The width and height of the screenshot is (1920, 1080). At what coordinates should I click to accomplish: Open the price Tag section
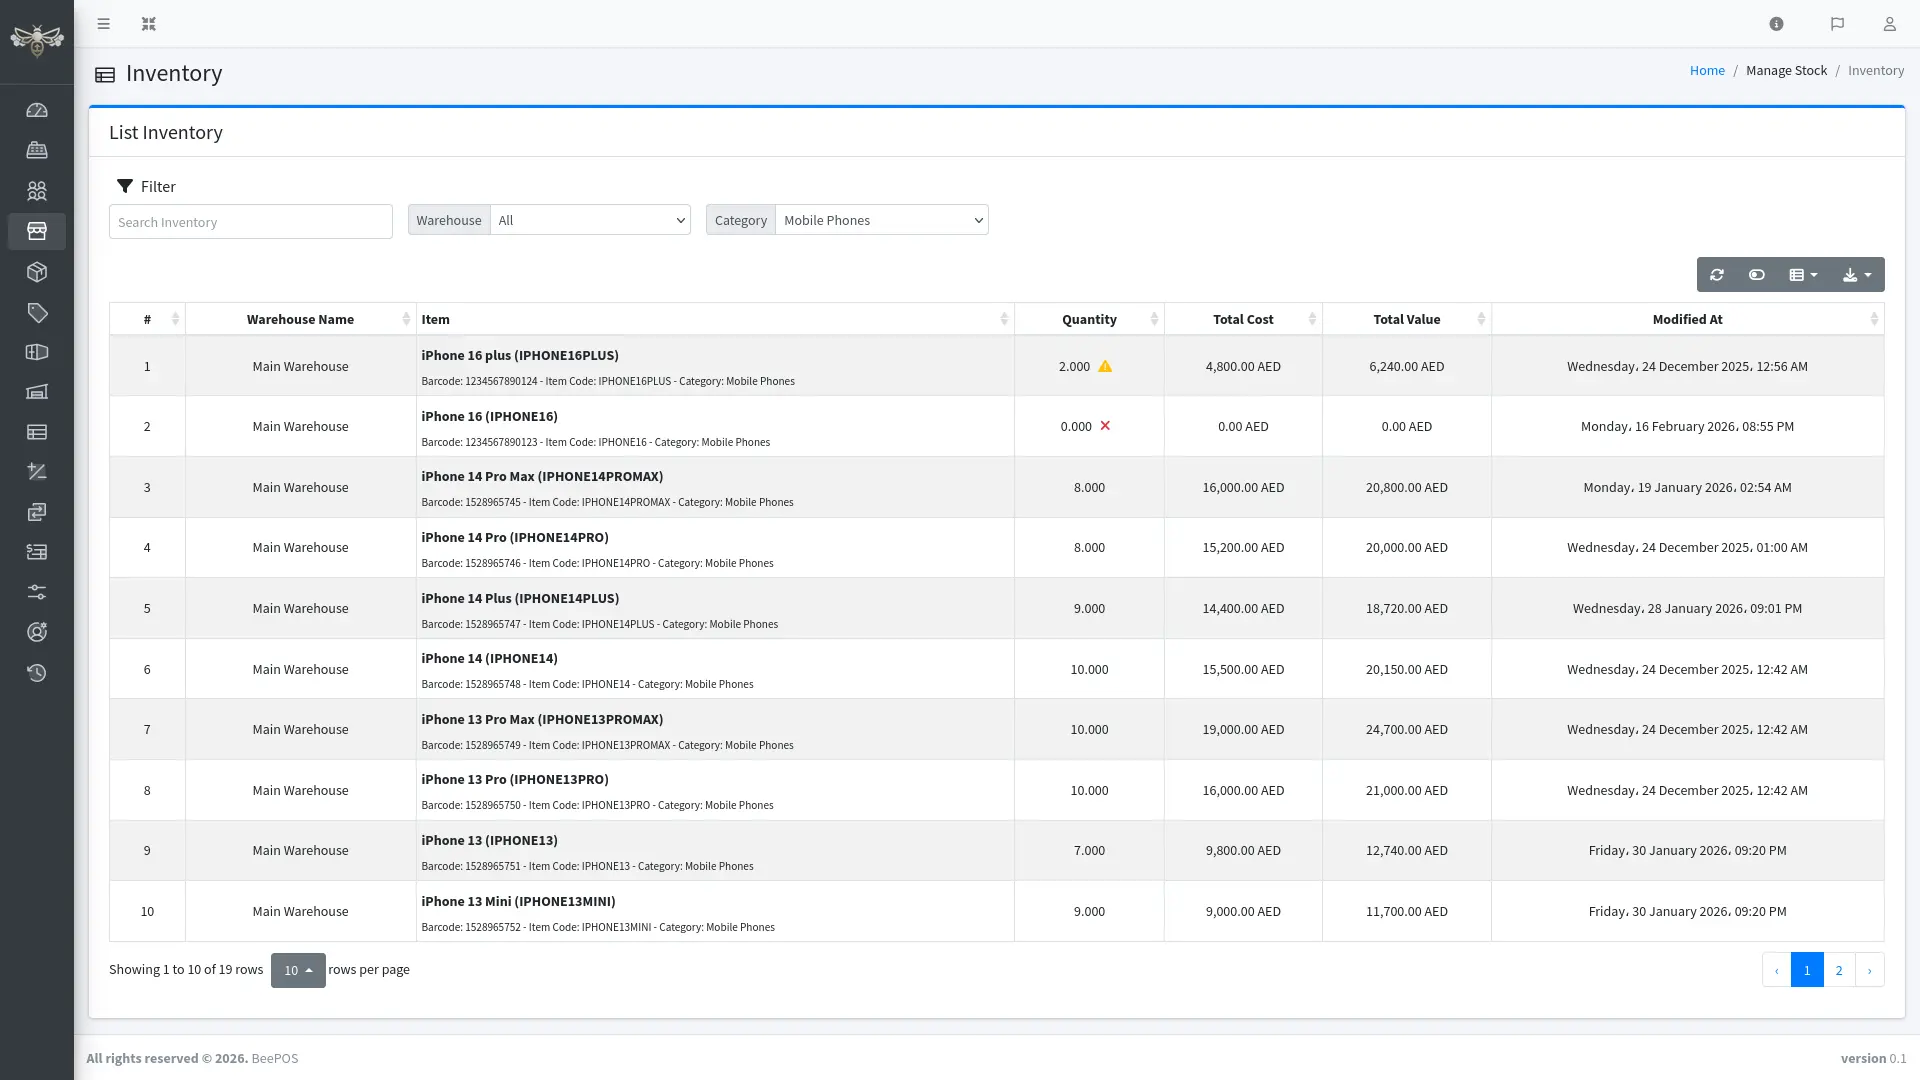(37, 312)
